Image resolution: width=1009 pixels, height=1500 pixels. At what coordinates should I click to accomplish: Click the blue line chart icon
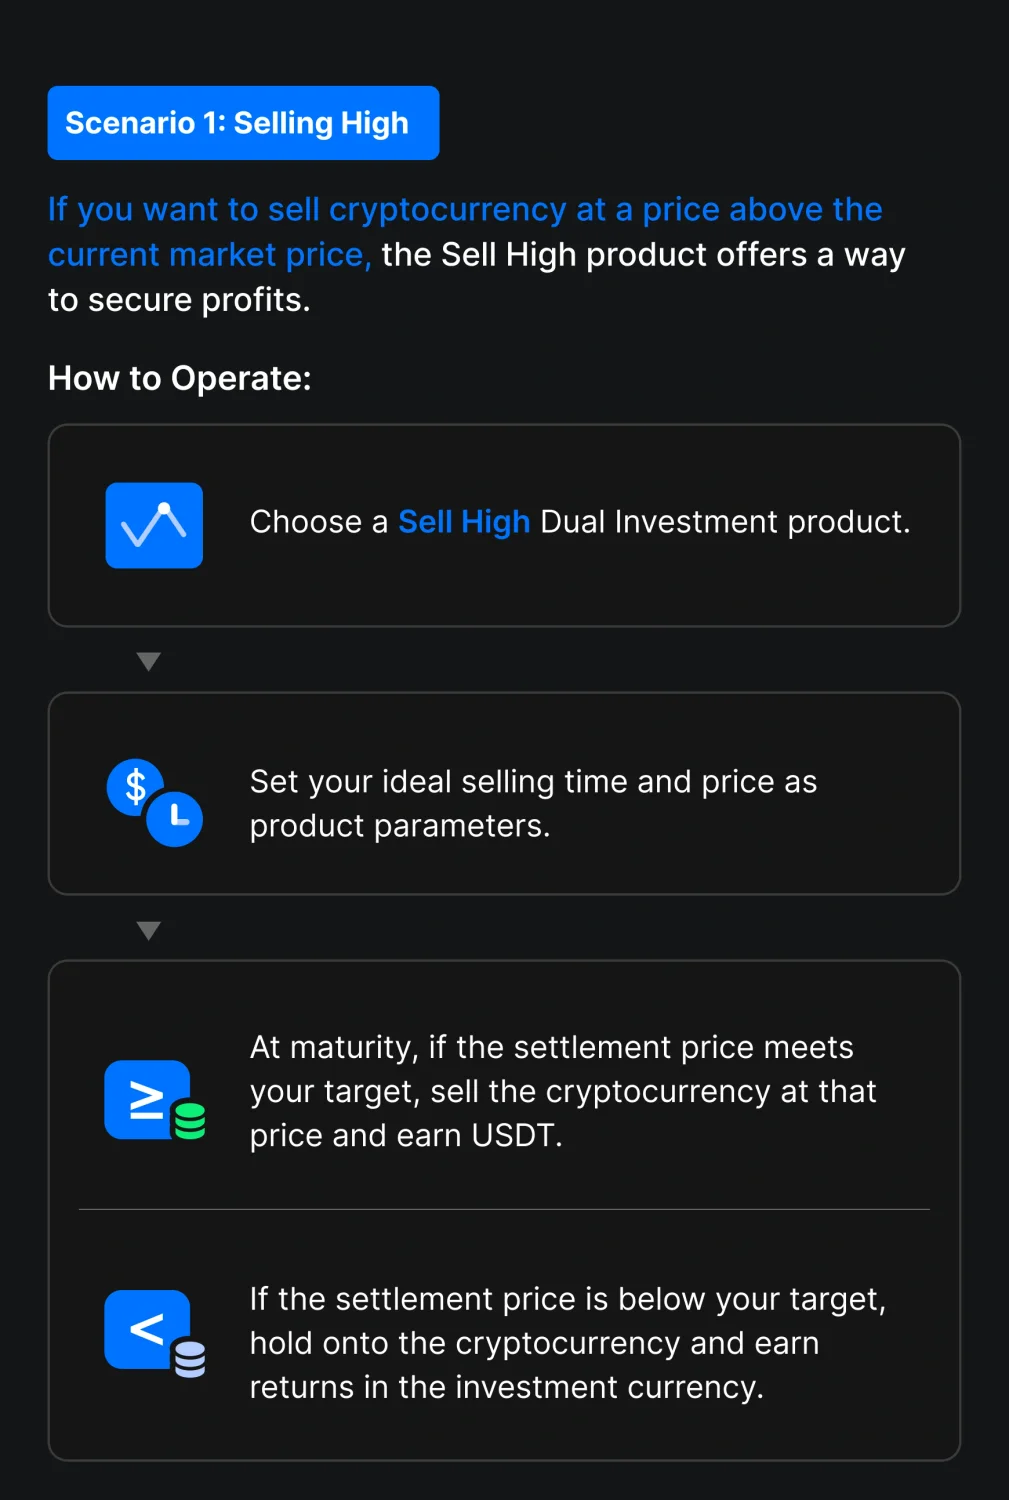click(154, 525)
